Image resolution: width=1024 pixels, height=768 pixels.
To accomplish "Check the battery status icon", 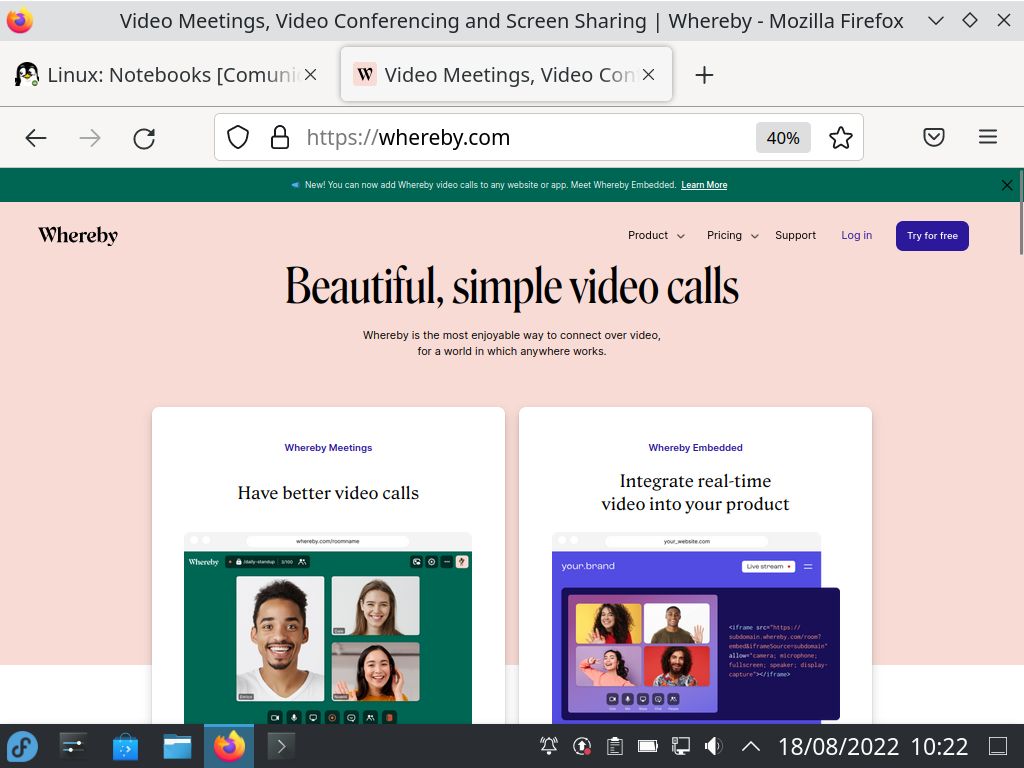I will [648, 746].
